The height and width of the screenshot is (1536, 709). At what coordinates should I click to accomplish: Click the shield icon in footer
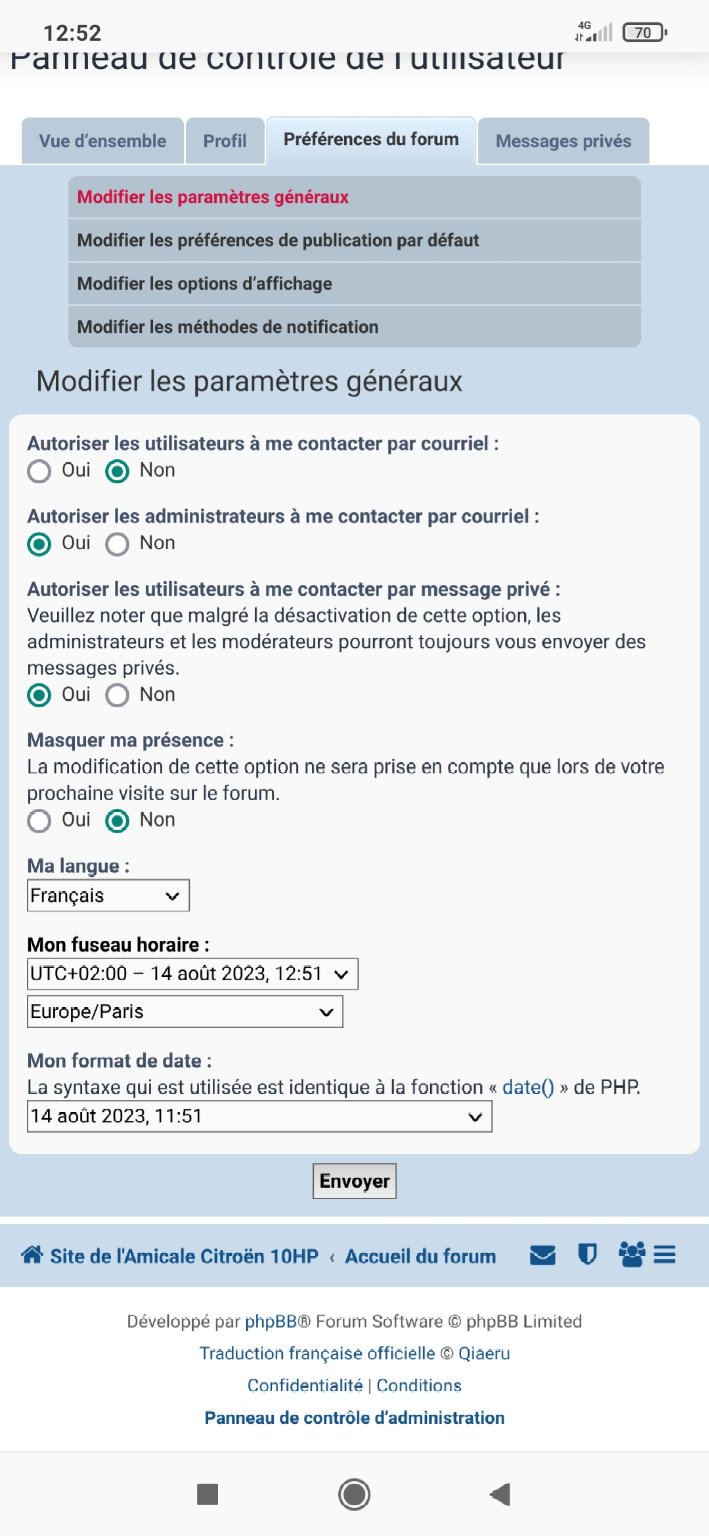click(x=588, y=1255)
